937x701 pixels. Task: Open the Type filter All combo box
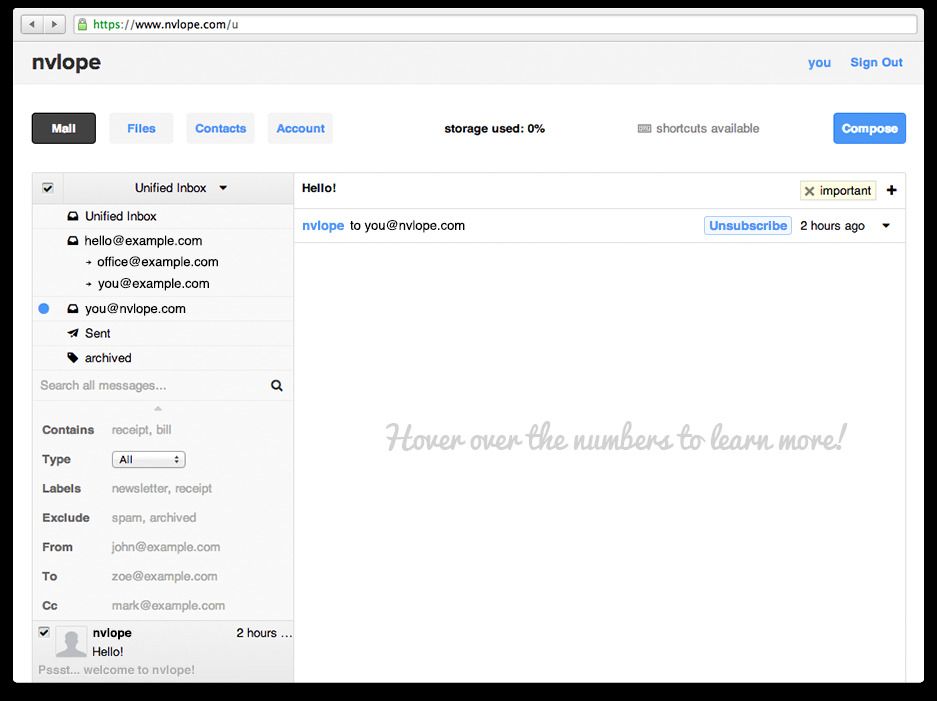coord(148,459)
